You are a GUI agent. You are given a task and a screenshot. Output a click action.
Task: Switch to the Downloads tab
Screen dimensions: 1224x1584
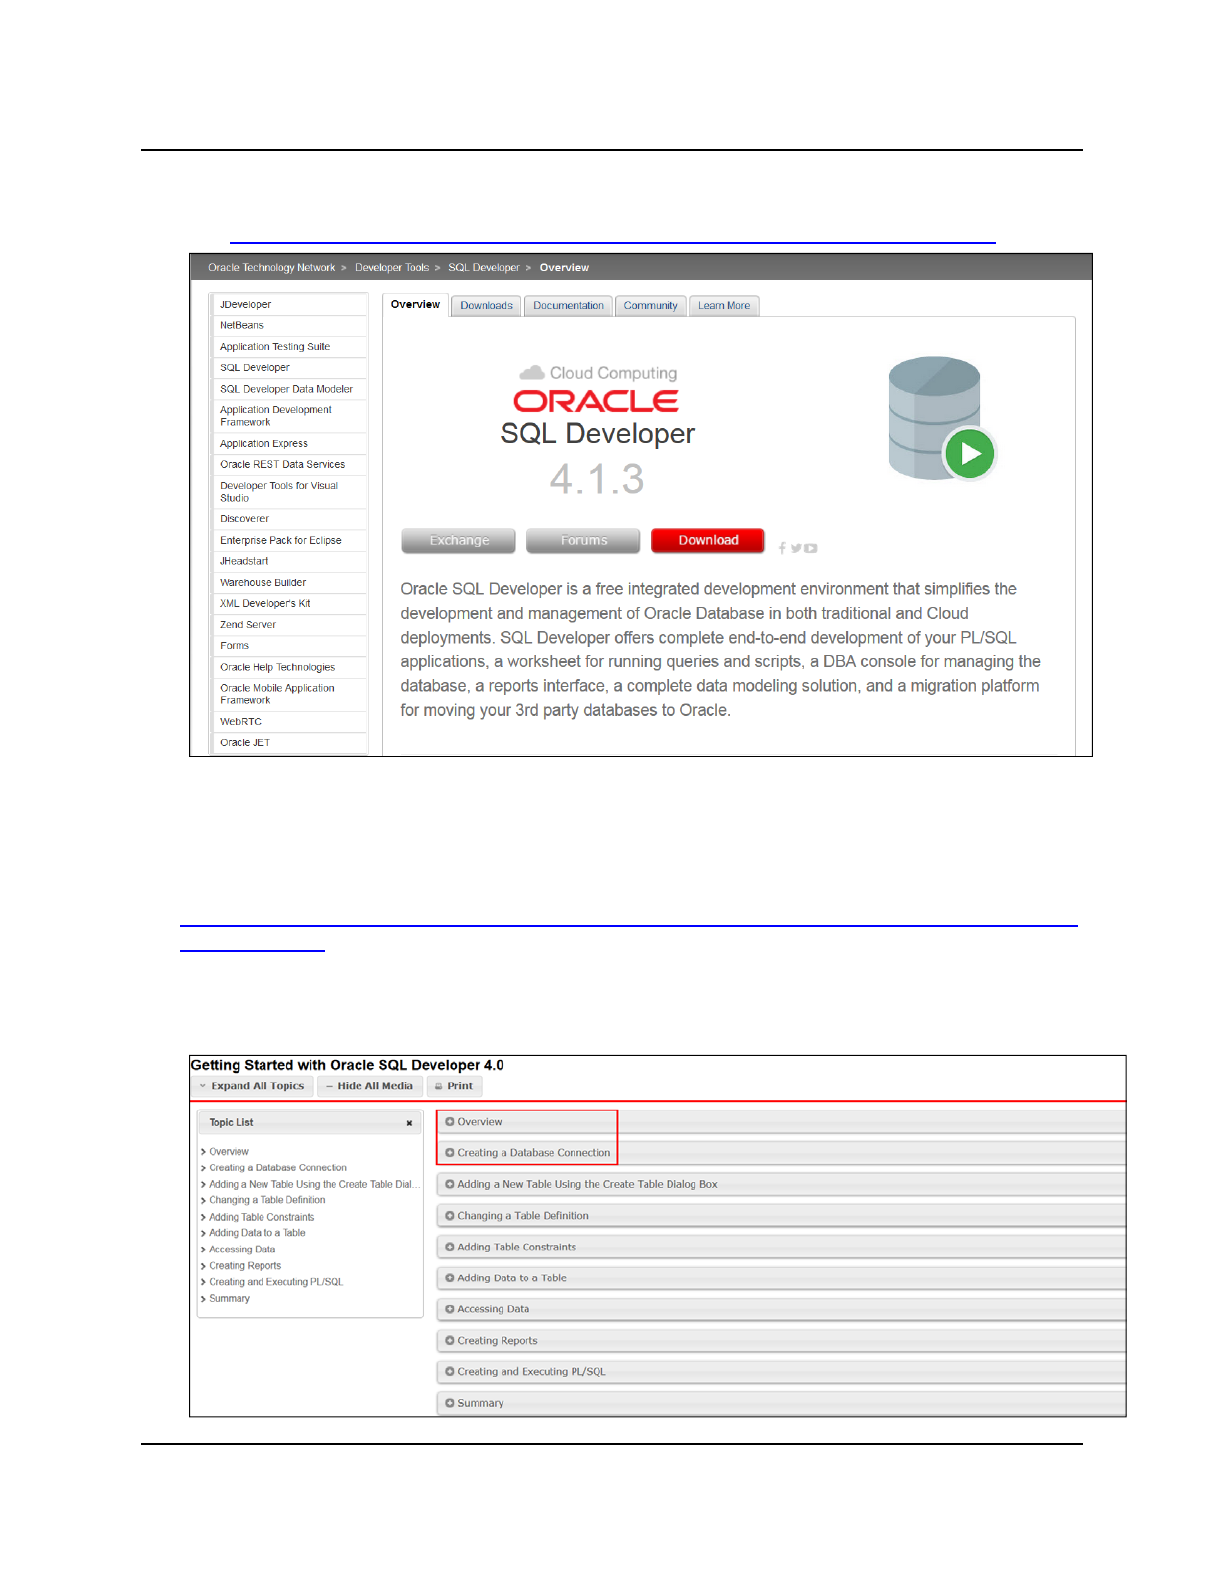click(486, 306)
